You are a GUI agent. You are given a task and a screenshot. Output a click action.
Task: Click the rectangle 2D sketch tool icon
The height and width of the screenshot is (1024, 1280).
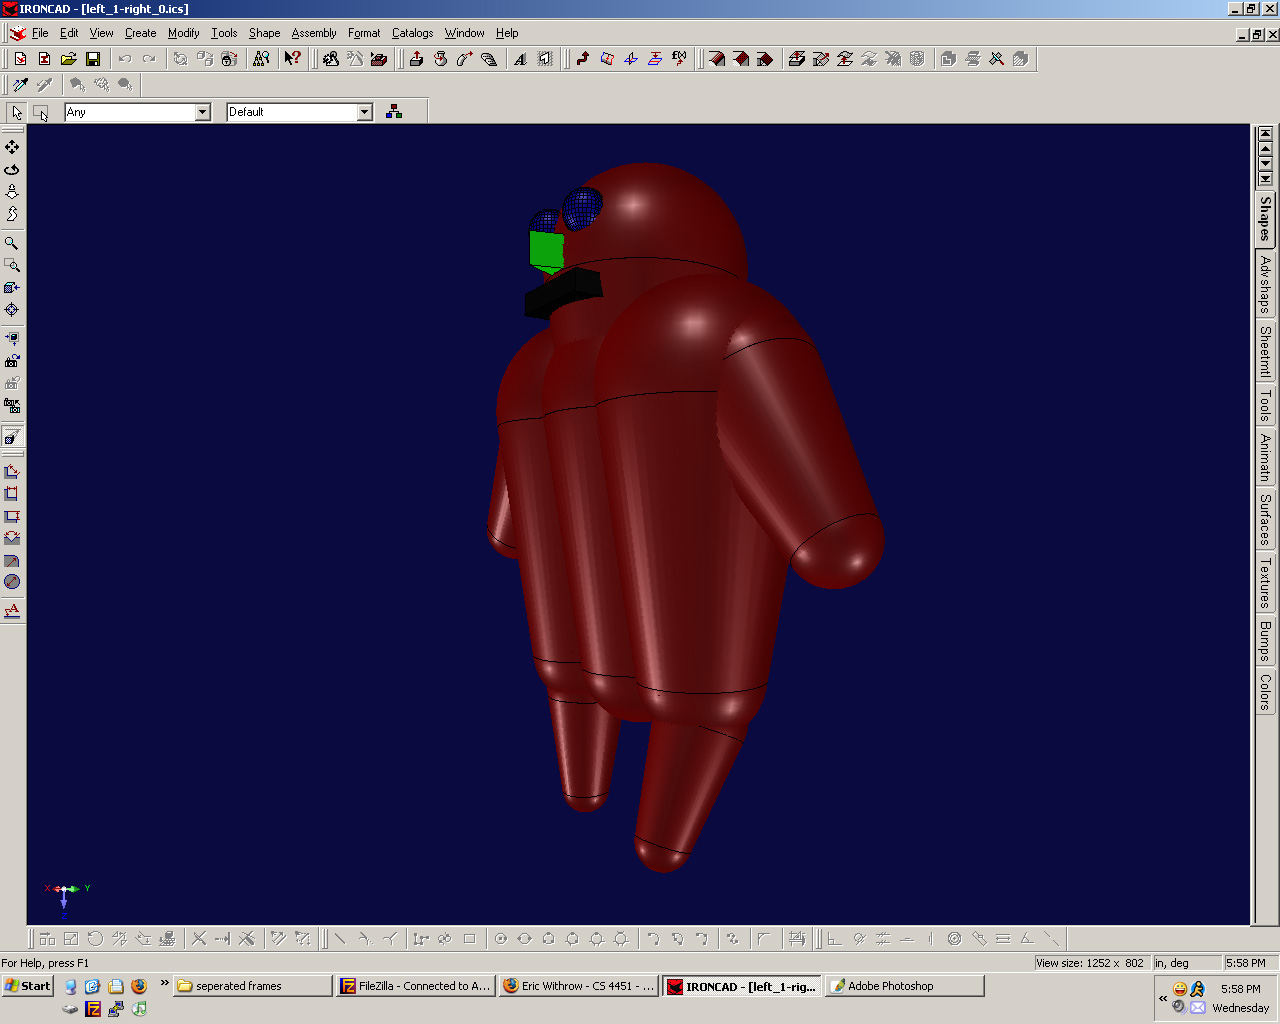(469, 939)
